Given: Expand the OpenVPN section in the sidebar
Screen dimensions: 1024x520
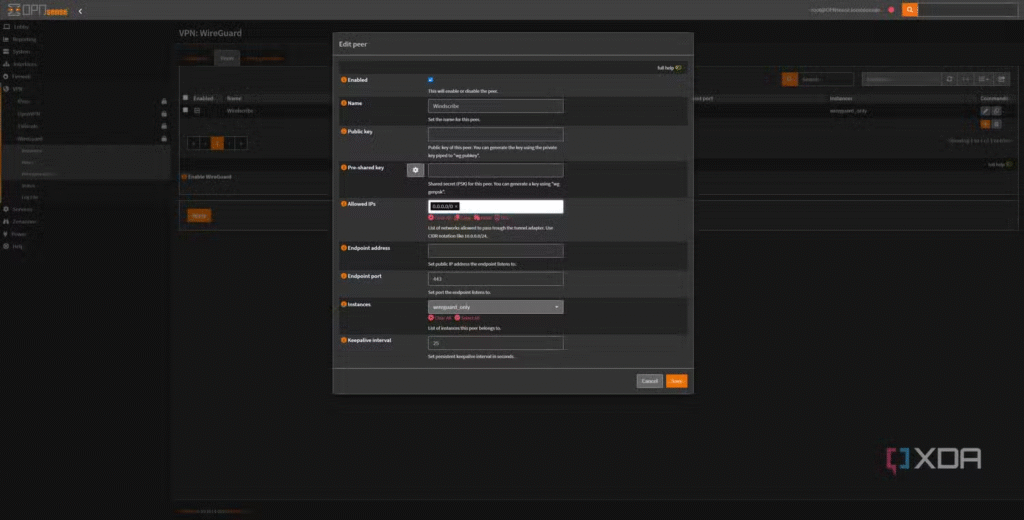Looking at the screenshot, I should [x=30, y=113].
